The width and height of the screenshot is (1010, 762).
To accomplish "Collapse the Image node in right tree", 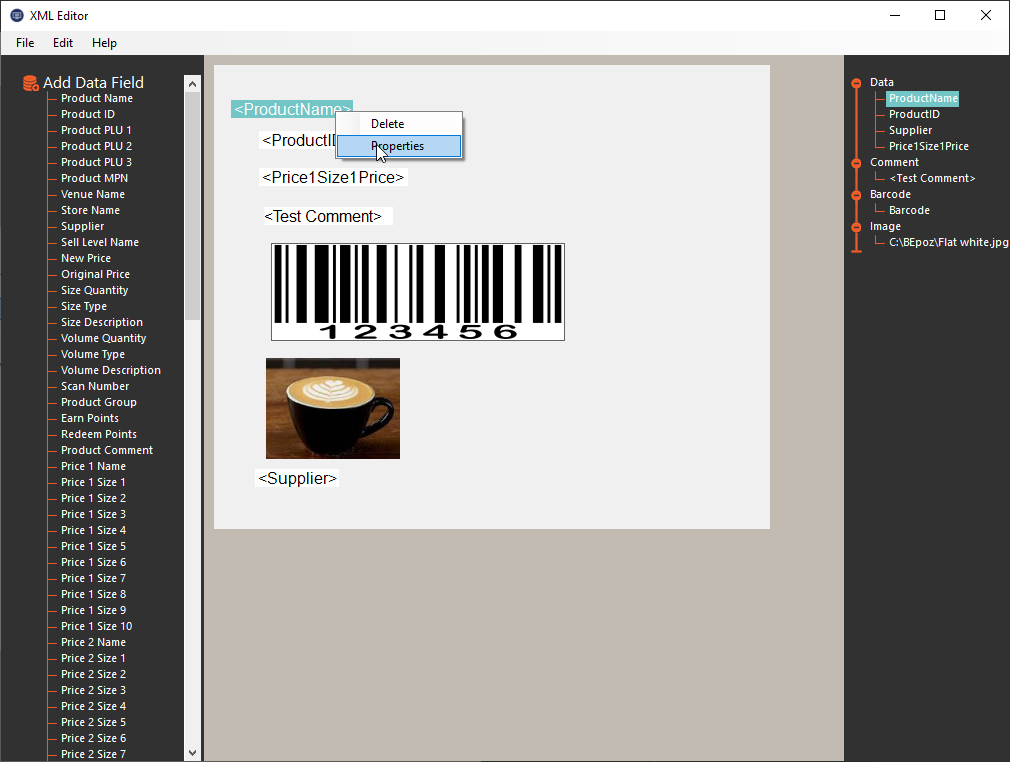I will [x=856, y=227].
